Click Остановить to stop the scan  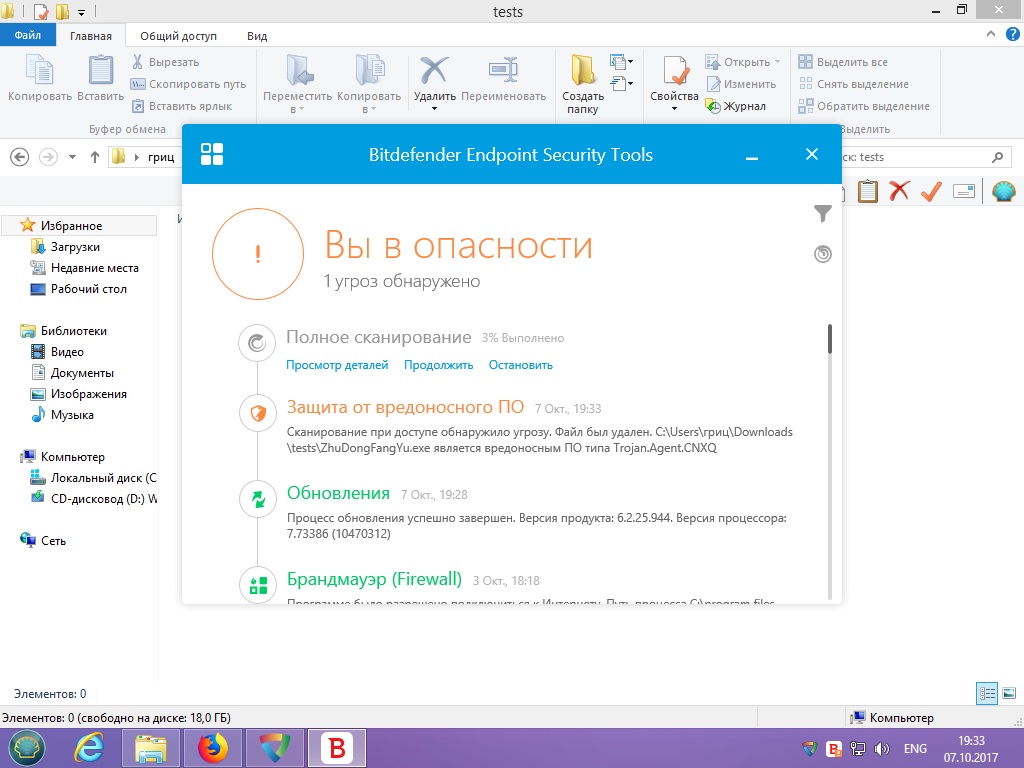point(520,365)
